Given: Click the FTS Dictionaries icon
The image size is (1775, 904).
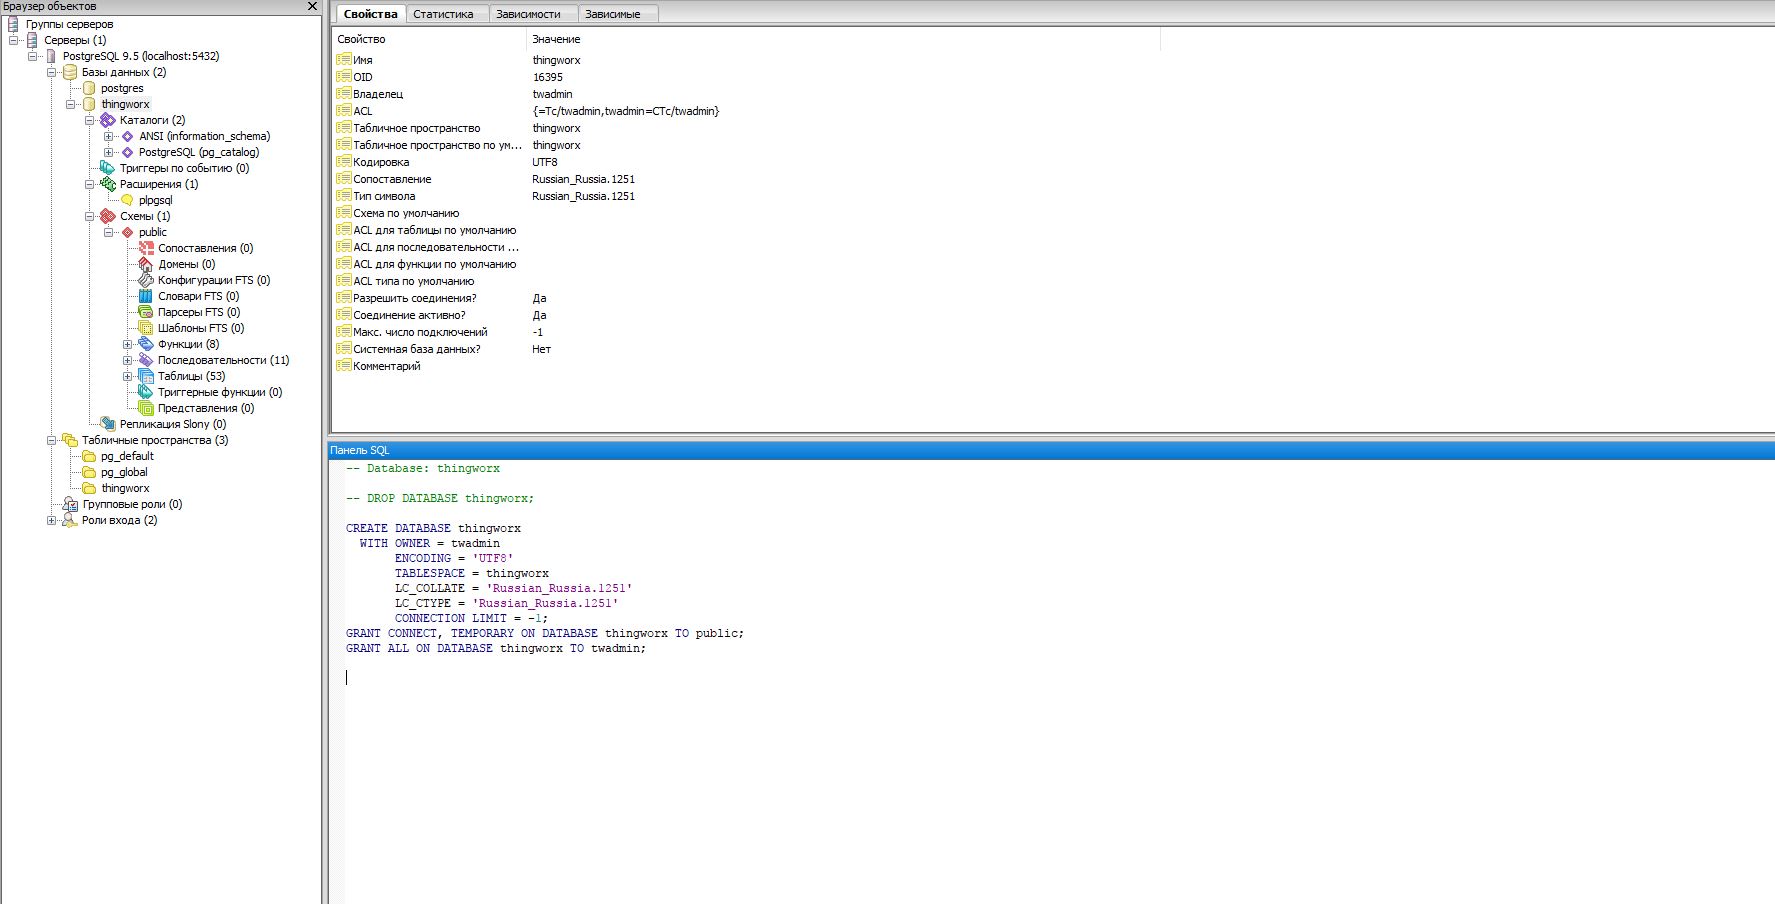Looking at the screenshot, I should coord(146,296).
